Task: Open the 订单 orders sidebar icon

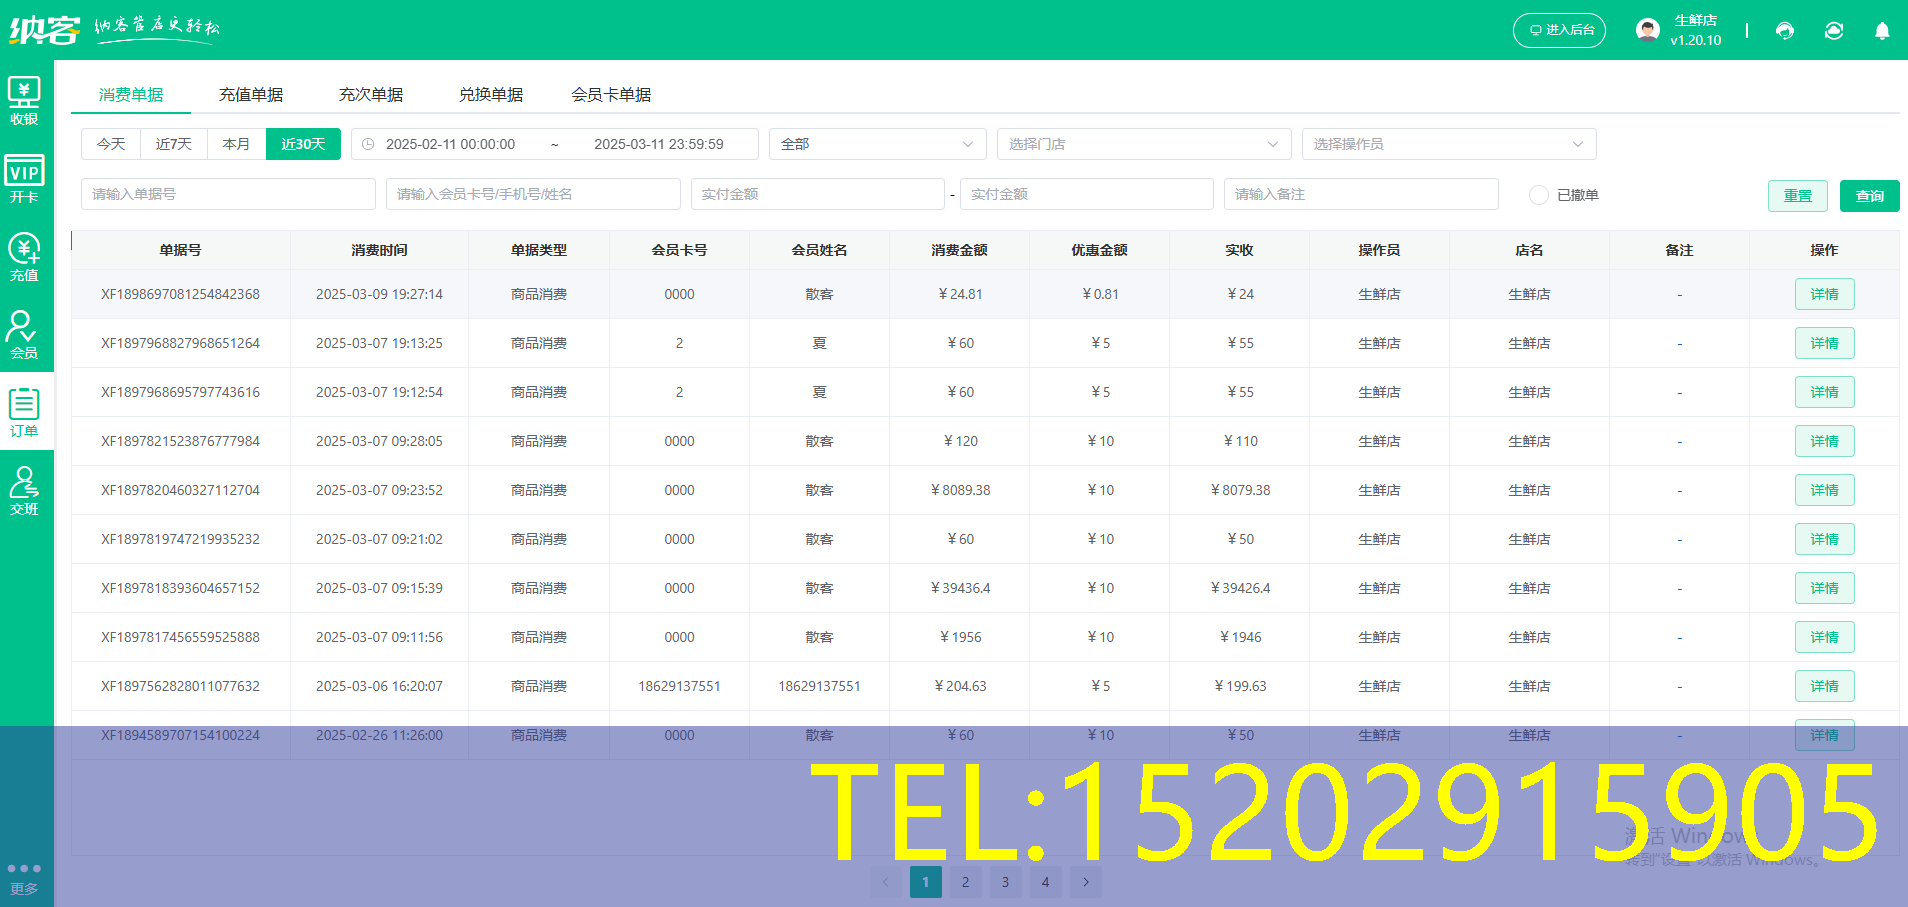Action: [24, 412]
